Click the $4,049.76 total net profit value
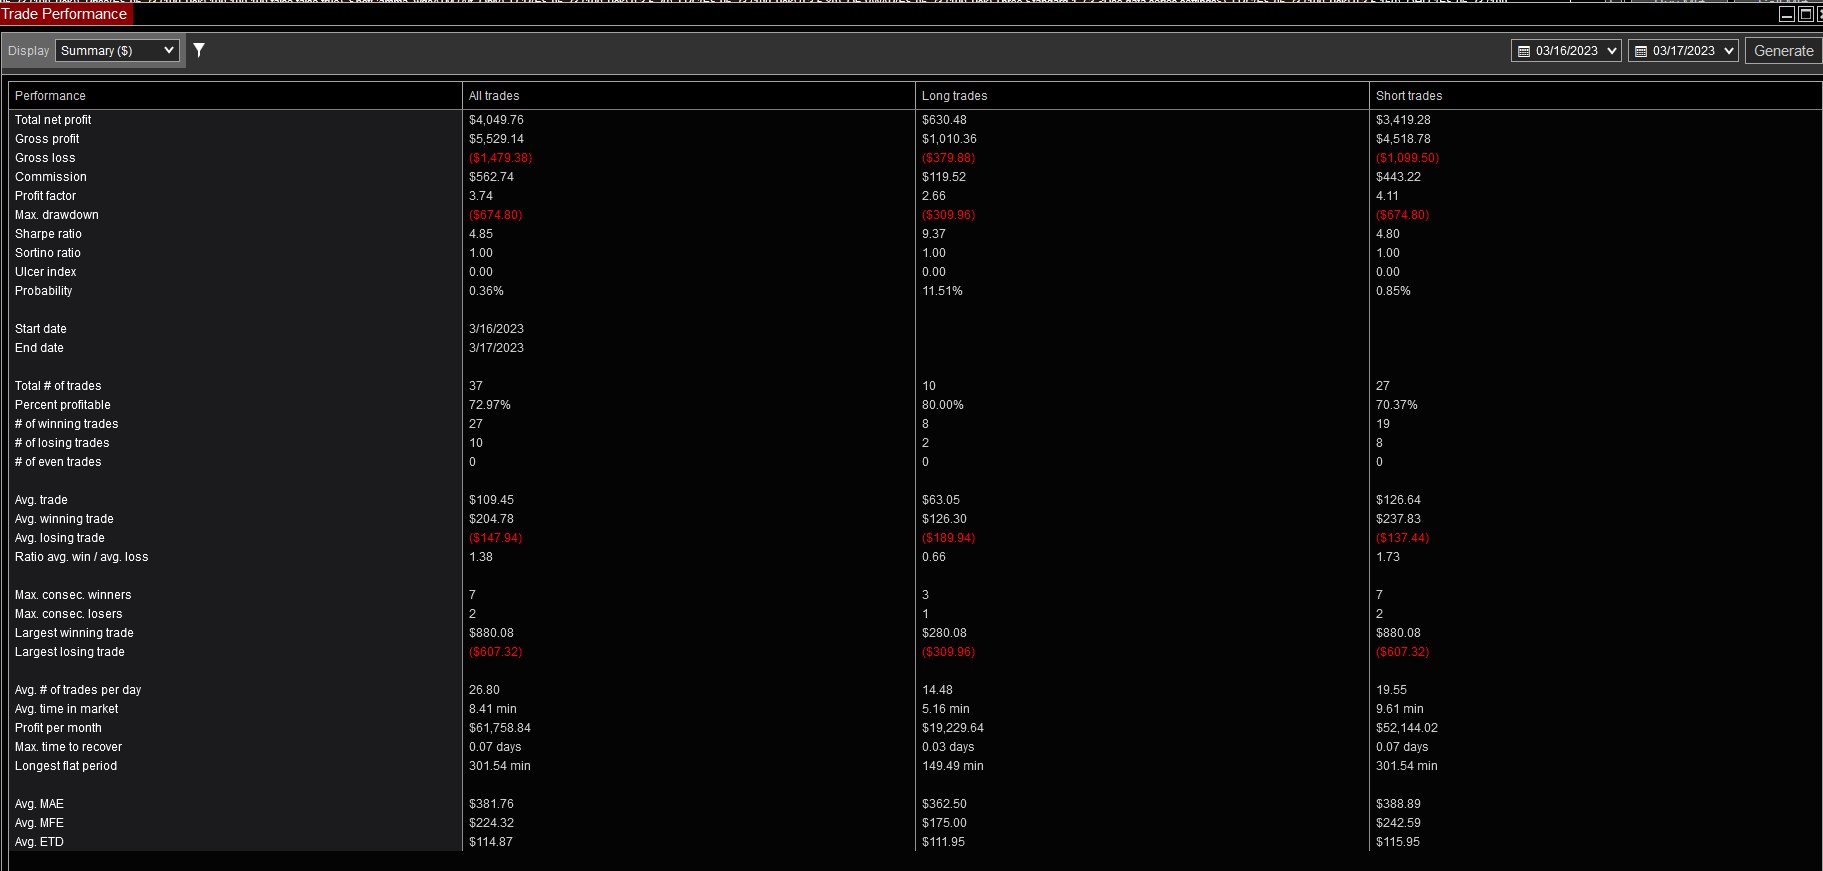The width and height of the screenshot is (1823, 871). (x=496, y=120)
